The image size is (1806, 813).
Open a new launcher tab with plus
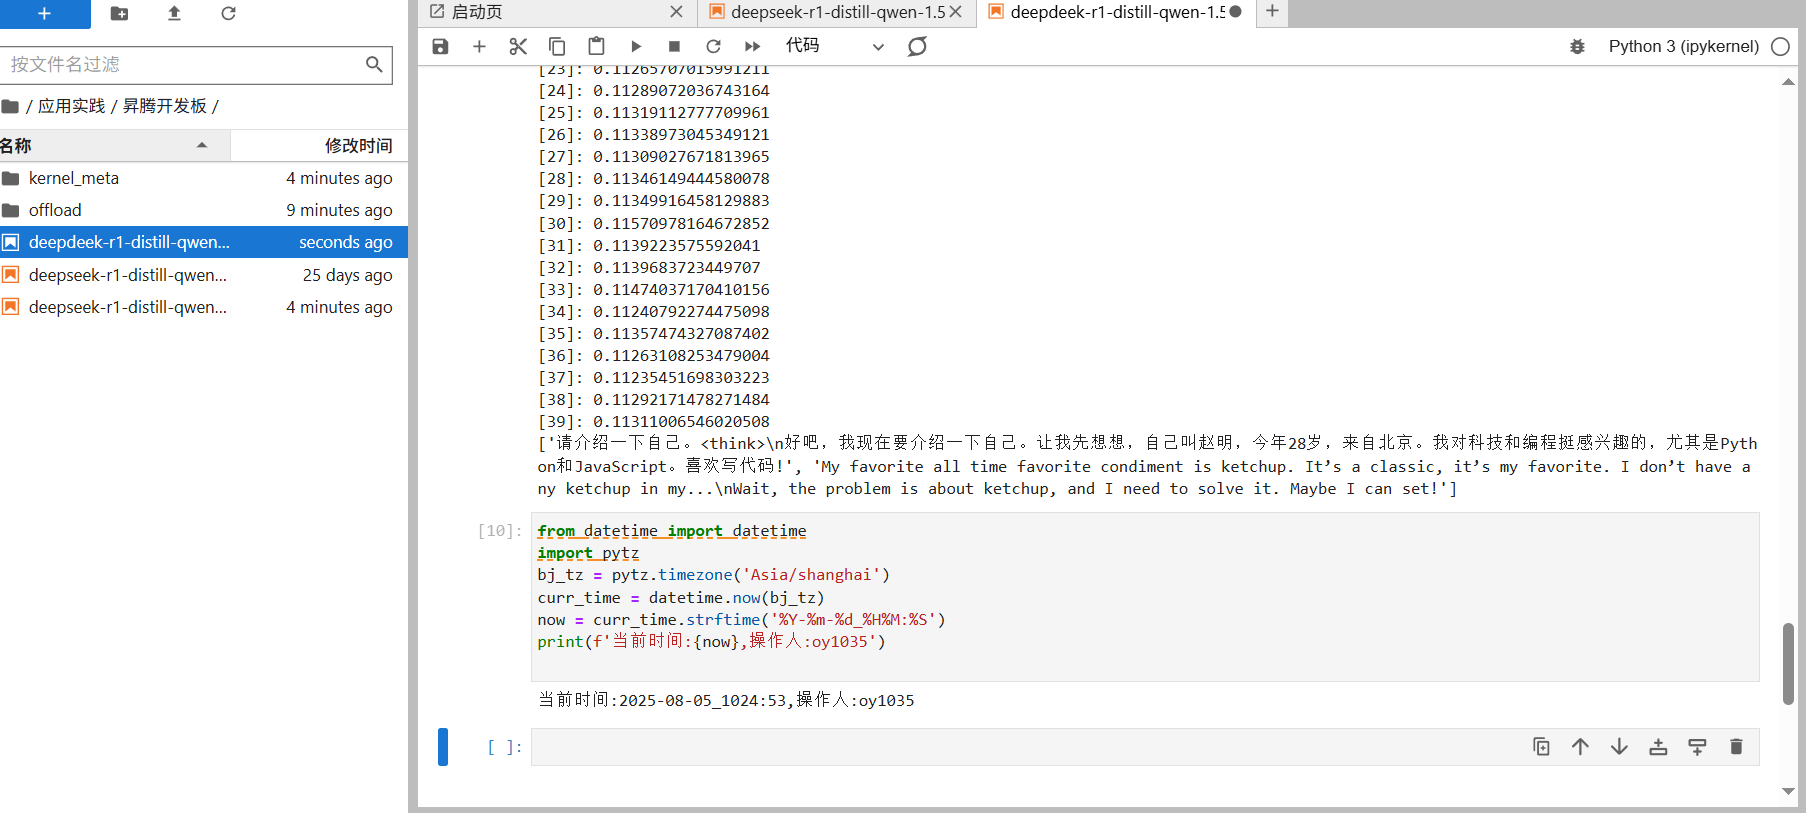[1272, 11]
